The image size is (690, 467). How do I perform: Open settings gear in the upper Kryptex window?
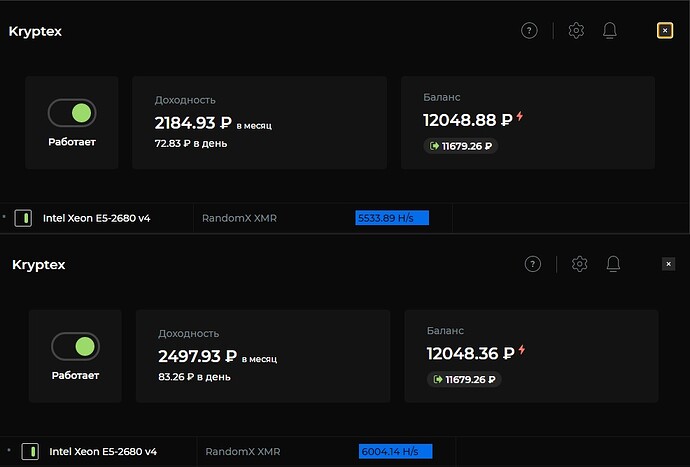click(576, 31)
